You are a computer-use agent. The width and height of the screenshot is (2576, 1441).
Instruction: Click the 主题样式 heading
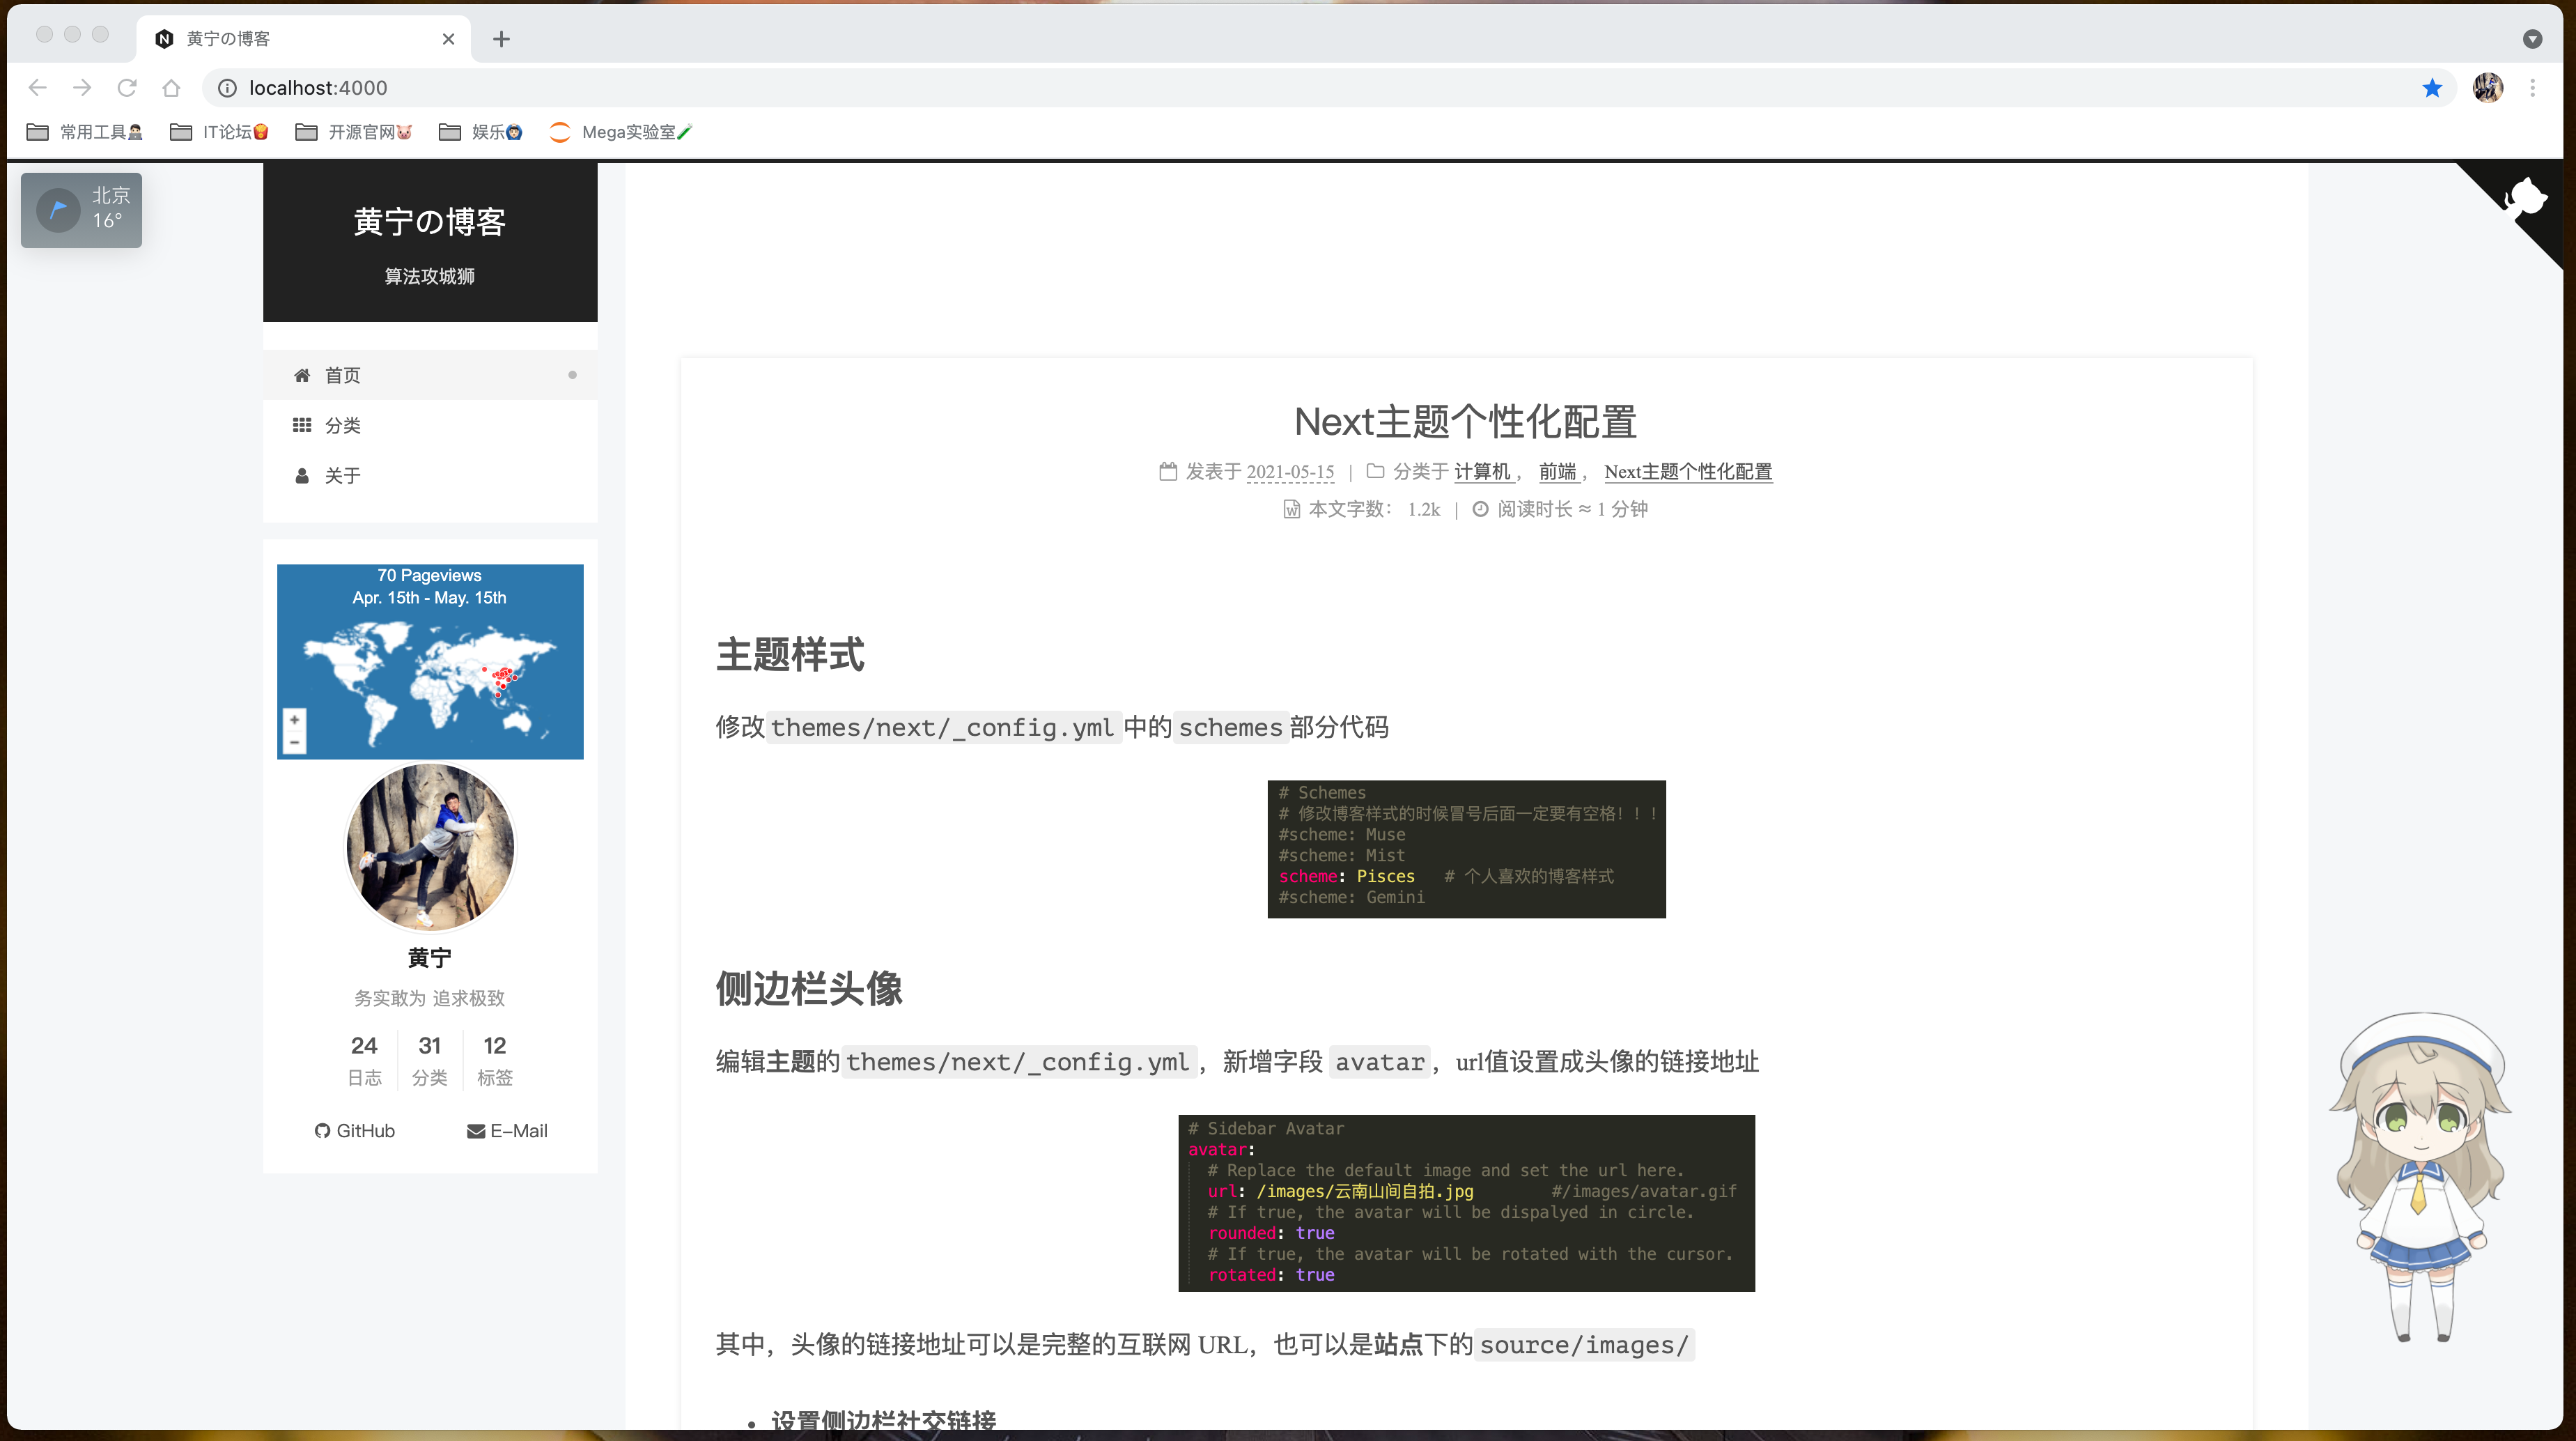coord(790,655)
